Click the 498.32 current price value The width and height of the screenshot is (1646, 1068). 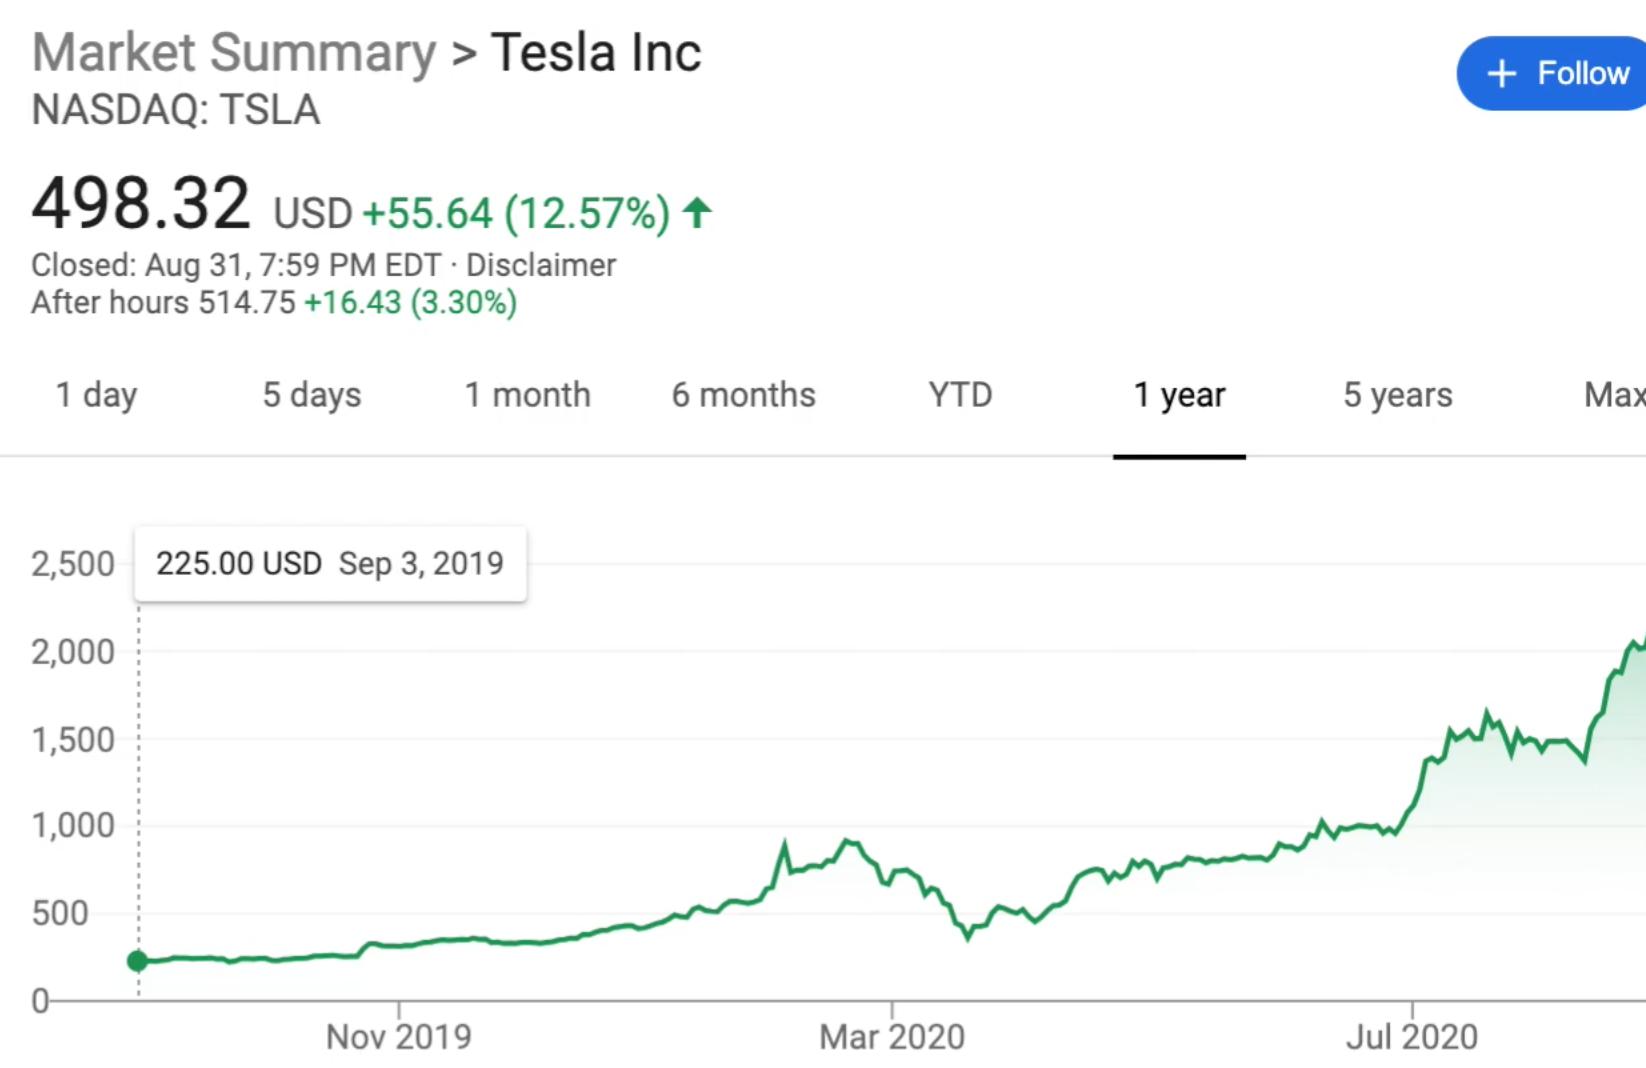tap(141, 203)
